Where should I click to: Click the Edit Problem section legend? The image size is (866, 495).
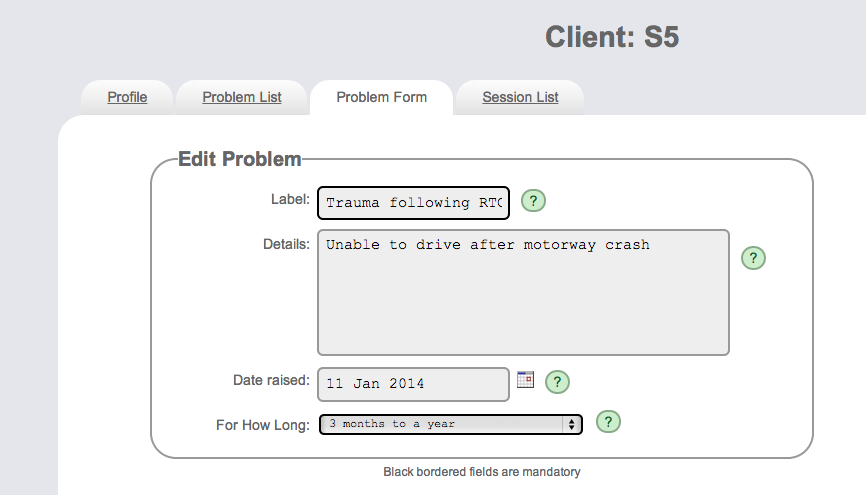click(240, 159)
